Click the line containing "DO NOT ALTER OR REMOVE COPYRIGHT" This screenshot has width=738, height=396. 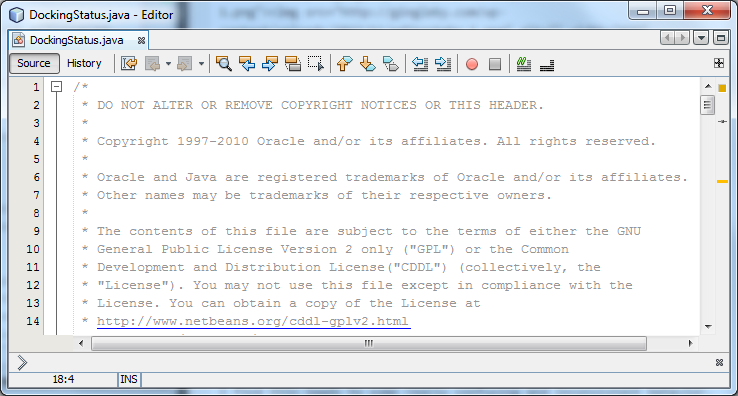(313, 105)
